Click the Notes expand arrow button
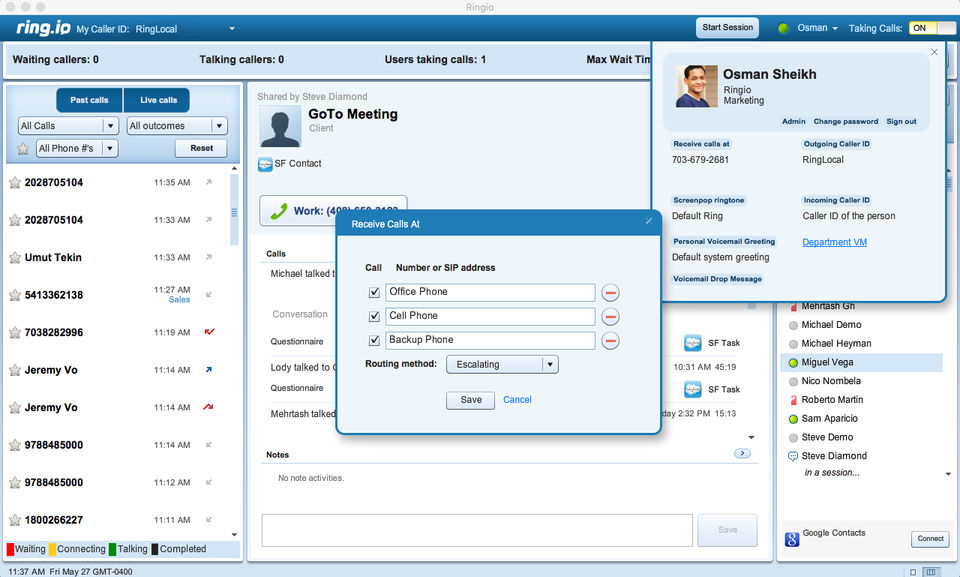The image size is (960, 577). [x=742, y=453]
